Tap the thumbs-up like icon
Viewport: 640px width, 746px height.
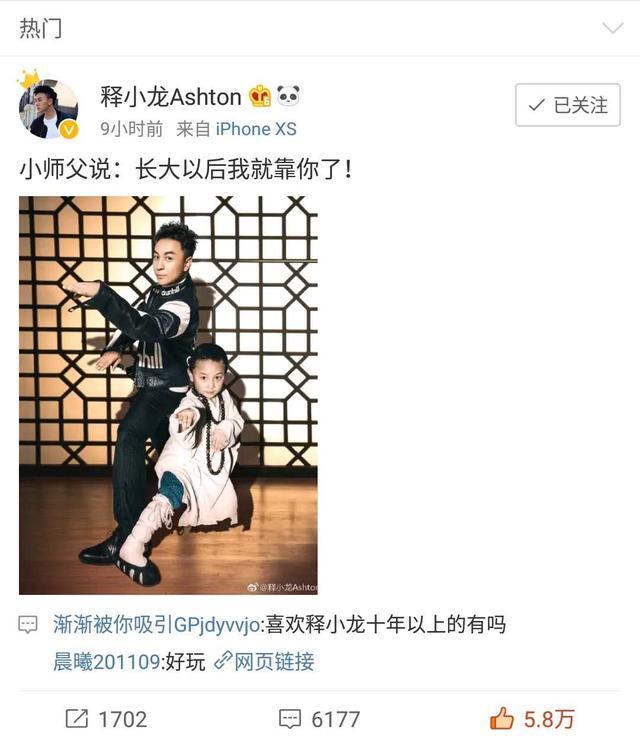pyautogui.click(x=502, y=718)
